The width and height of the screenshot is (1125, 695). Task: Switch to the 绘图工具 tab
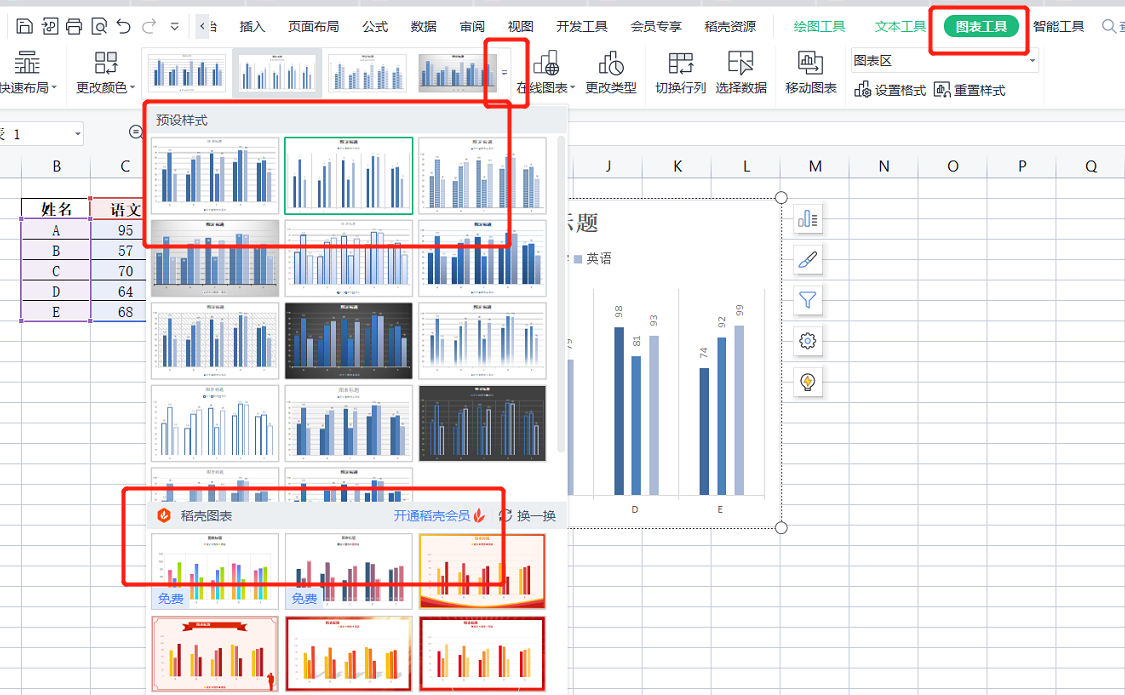pos(819,27)
